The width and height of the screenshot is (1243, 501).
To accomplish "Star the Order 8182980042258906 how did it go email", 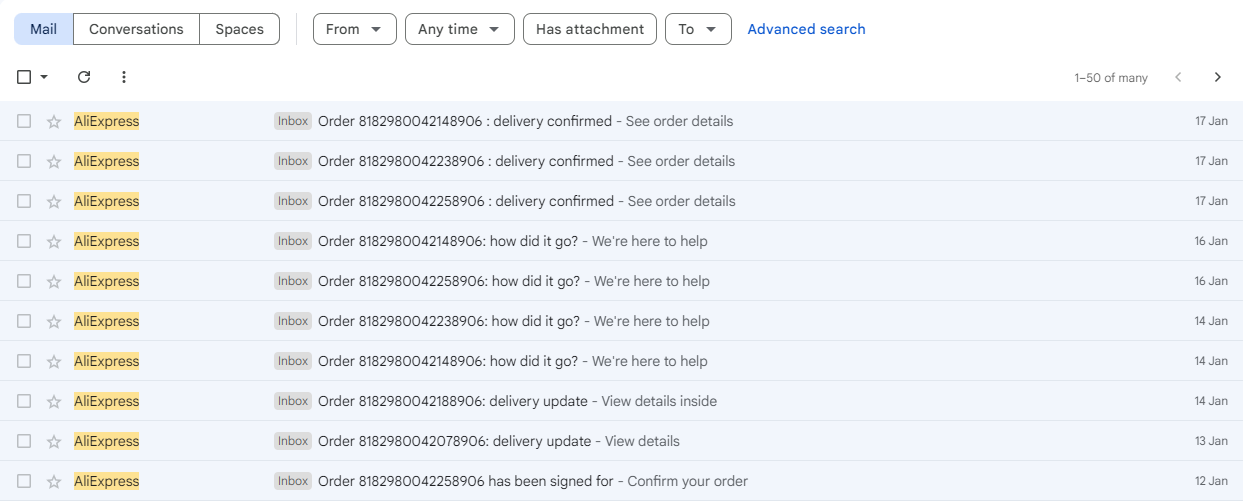I will coord(54,281).
